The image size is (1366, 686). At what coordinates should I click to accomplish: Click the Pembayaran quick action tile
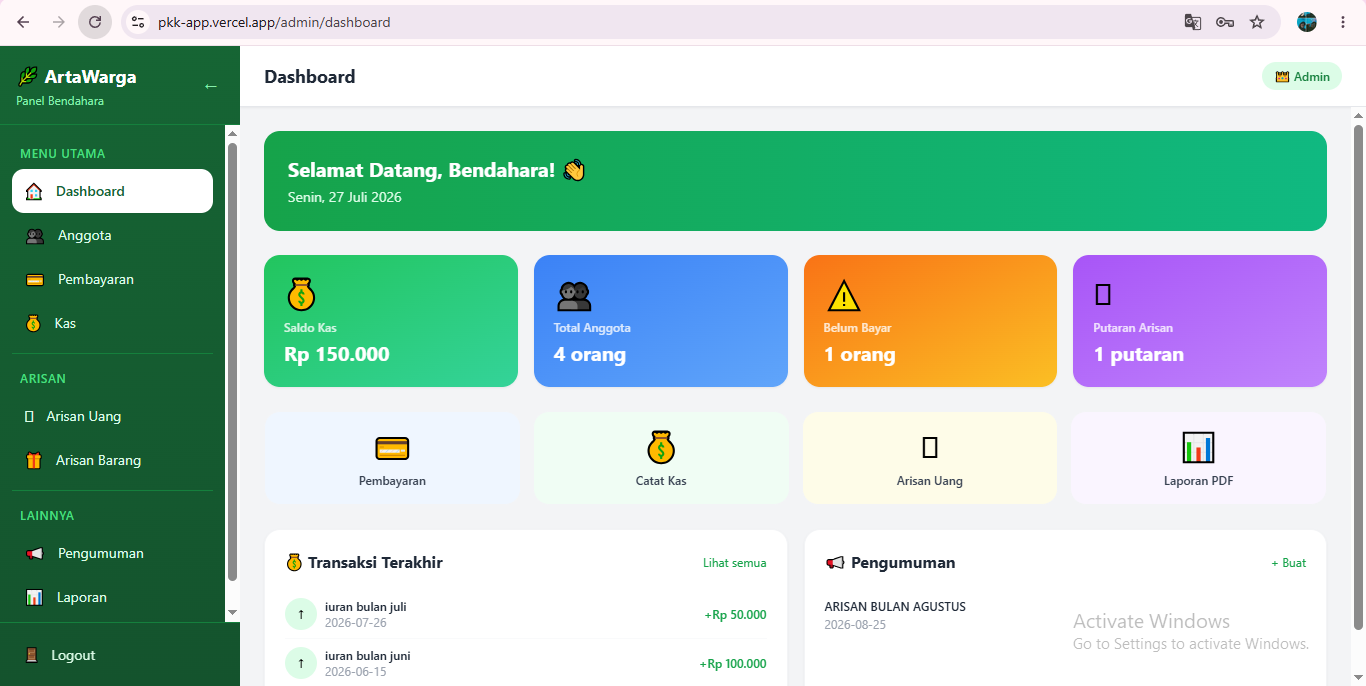pos(392,458)
